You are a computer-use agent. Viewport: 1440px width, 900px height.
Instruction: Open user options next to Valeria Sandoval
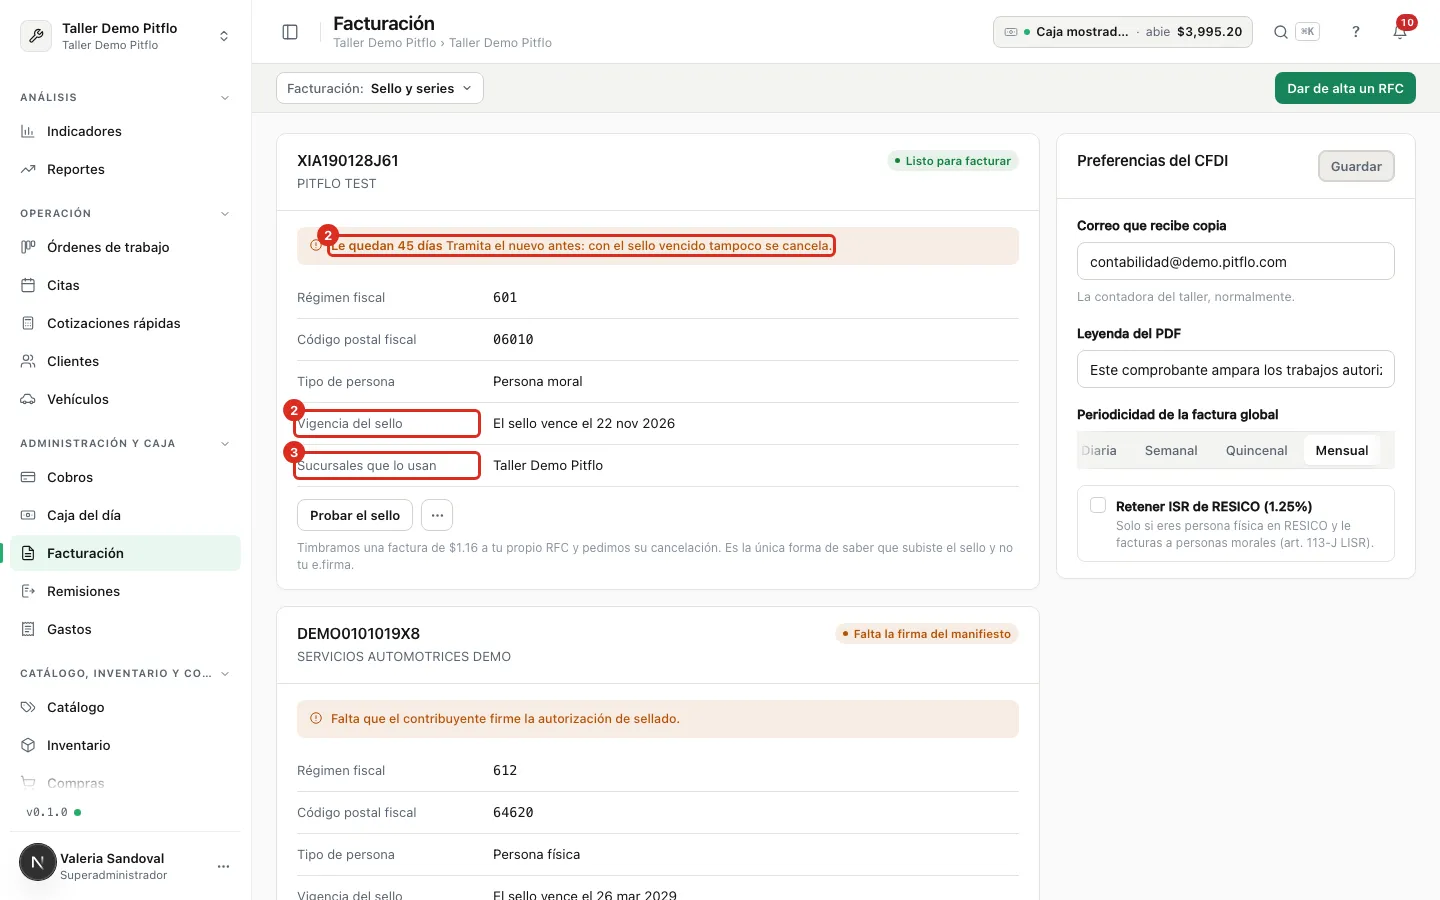(224, 866)
